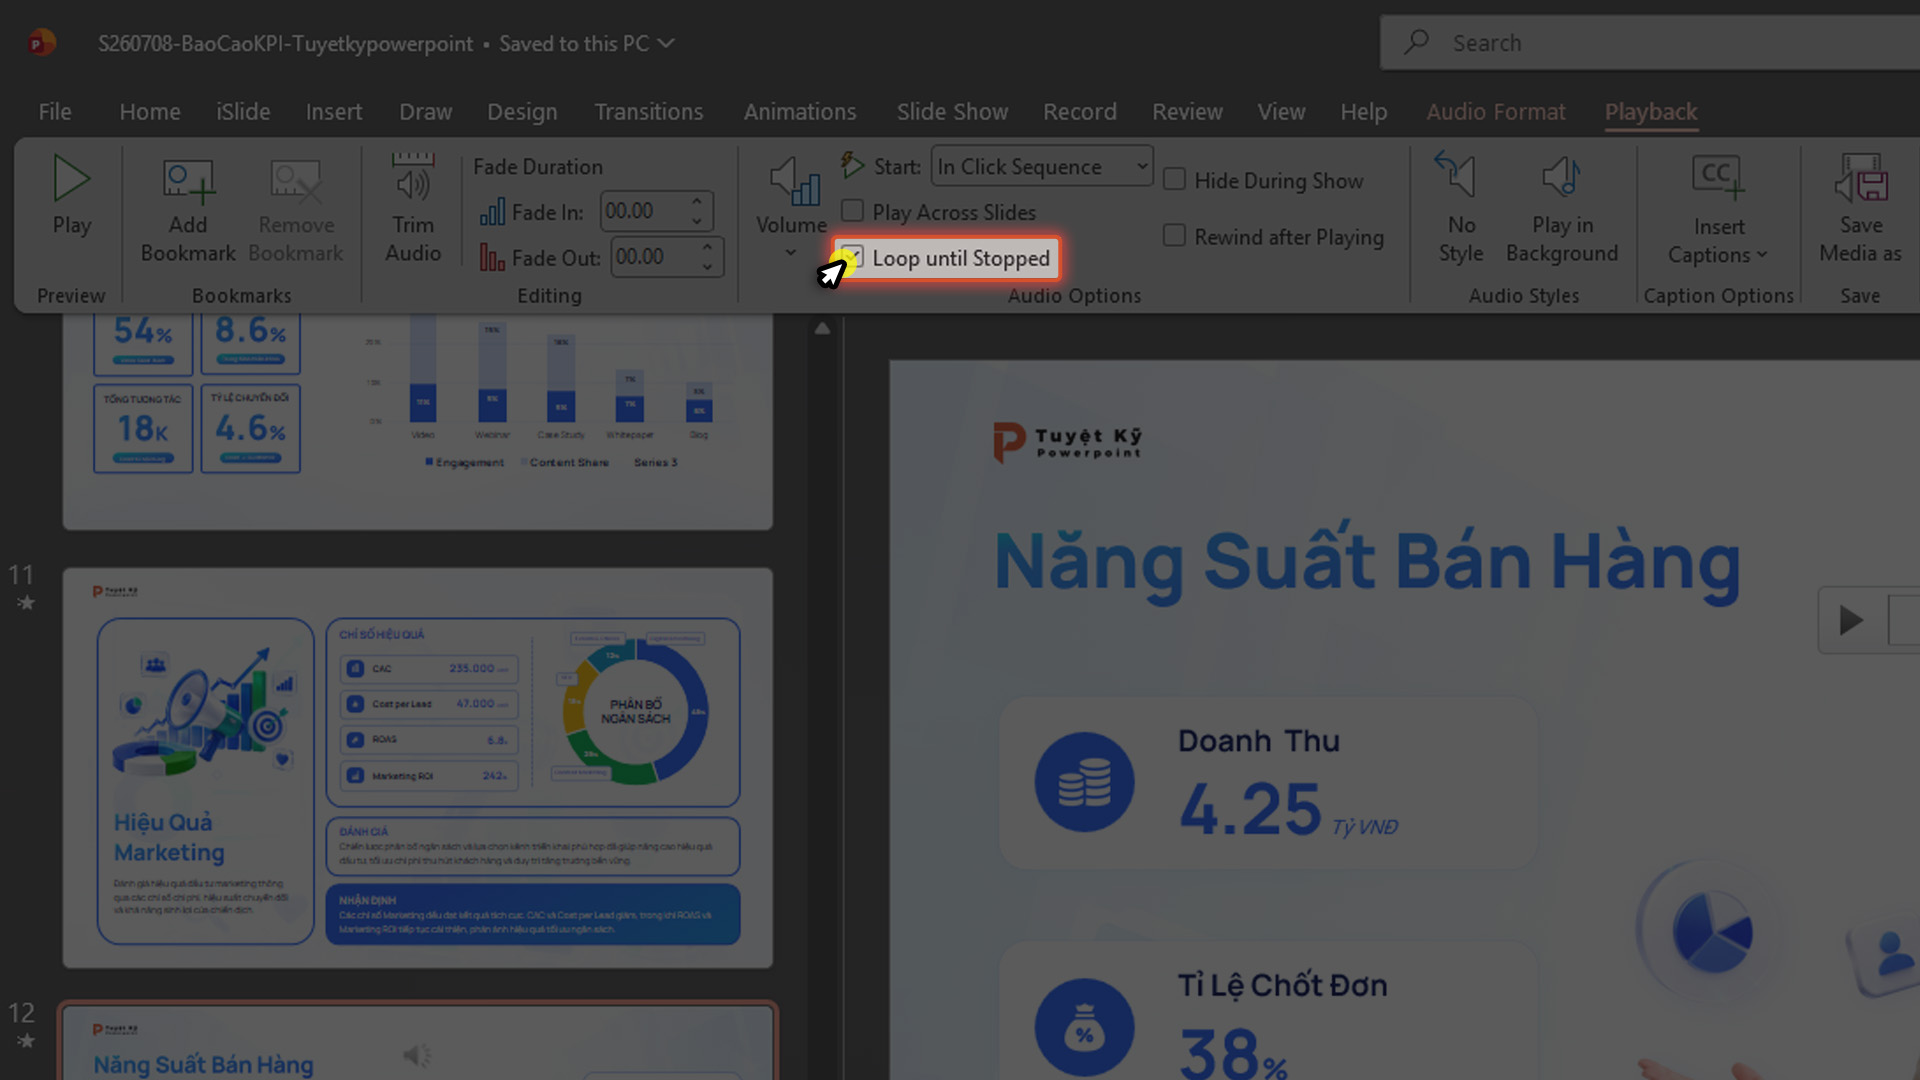Select the slide thumbnail with the bar chart
The width and height of the screenshot is (1920, 1080).
pyautogui.click(x=417, y=422)
